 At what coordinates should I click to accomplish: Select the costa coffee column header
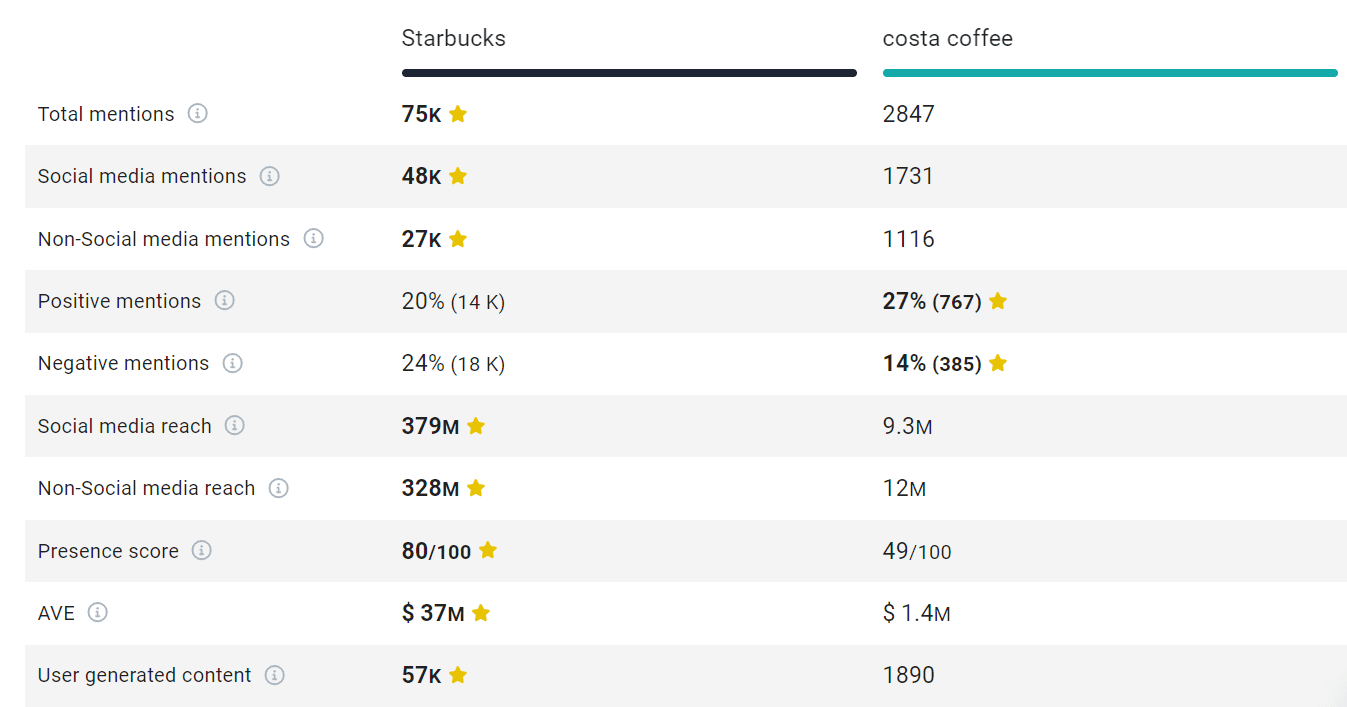[x=947, y=39]
